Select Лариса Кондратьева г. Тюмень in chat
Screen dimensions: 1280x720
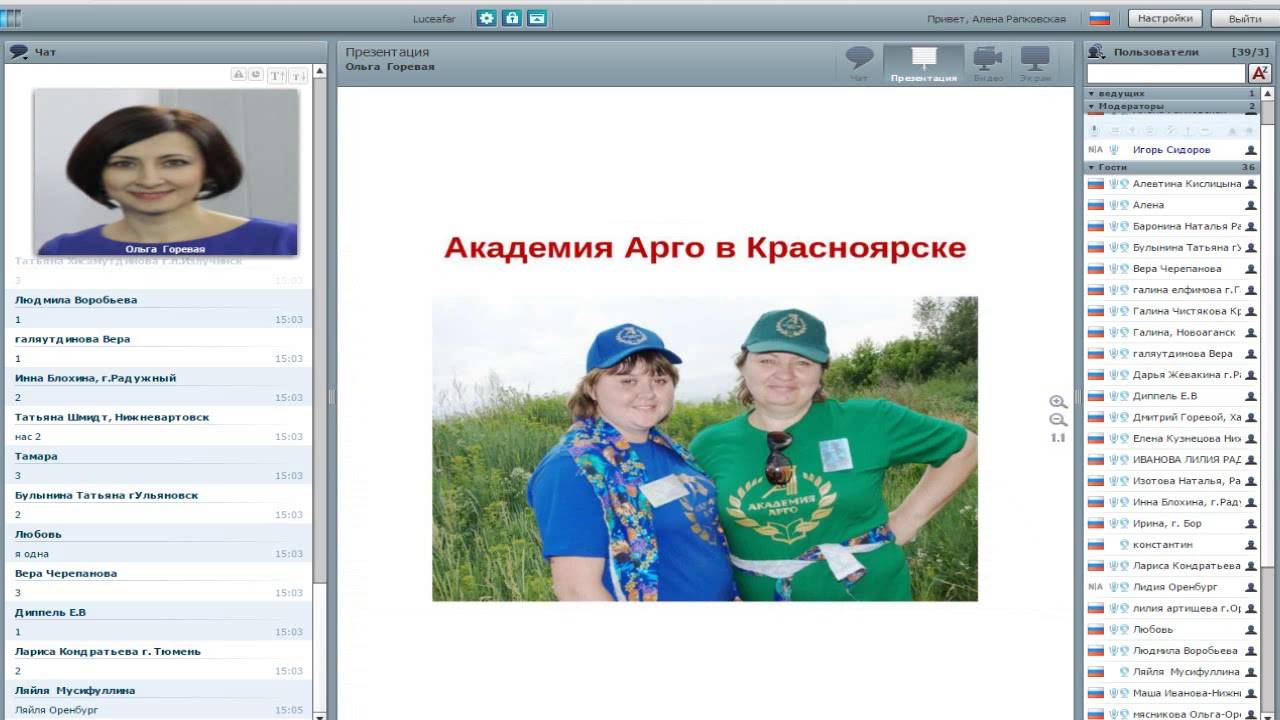158,660
